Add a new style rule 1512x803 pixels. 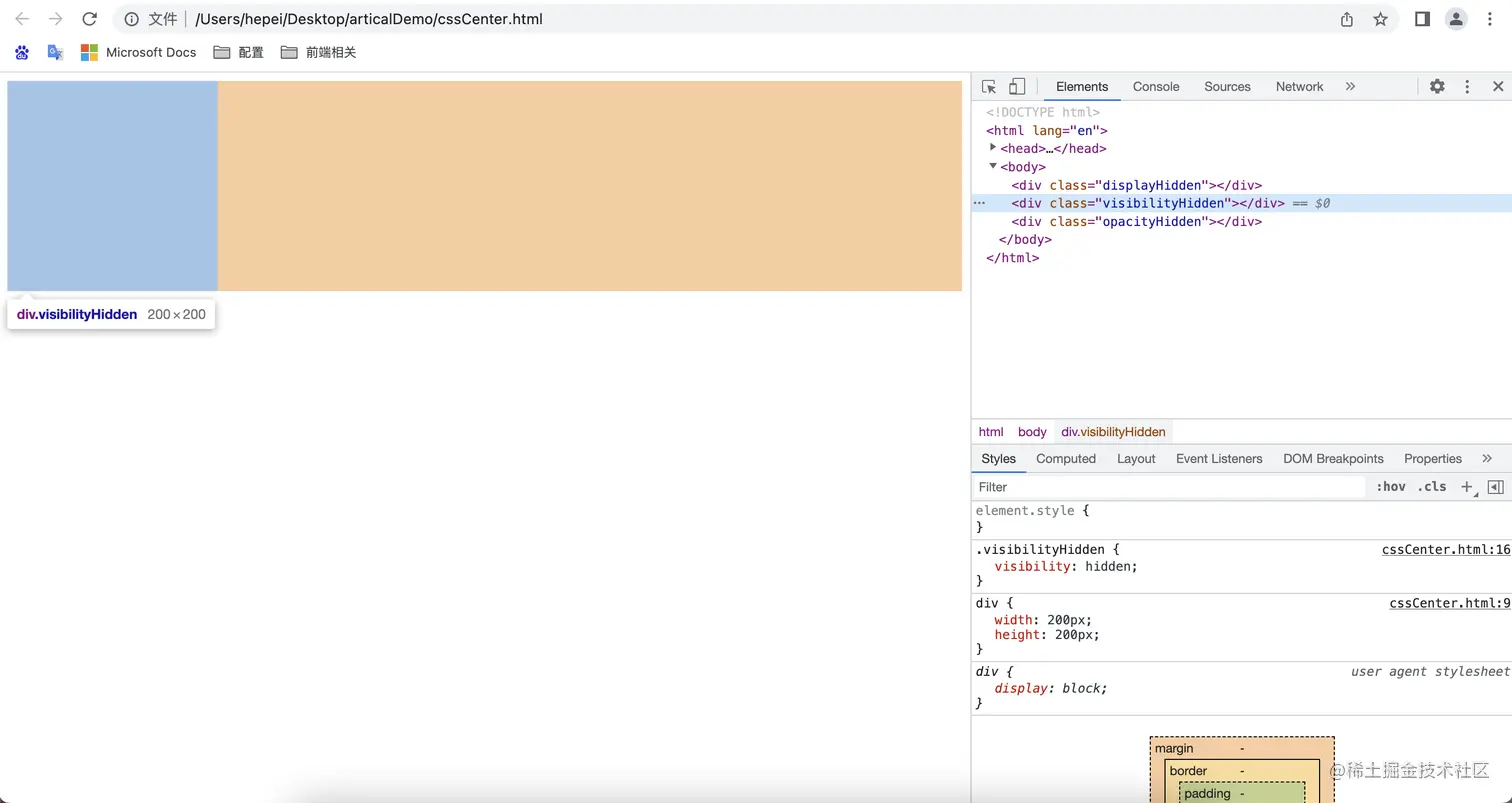click(x=1467, y=487)
